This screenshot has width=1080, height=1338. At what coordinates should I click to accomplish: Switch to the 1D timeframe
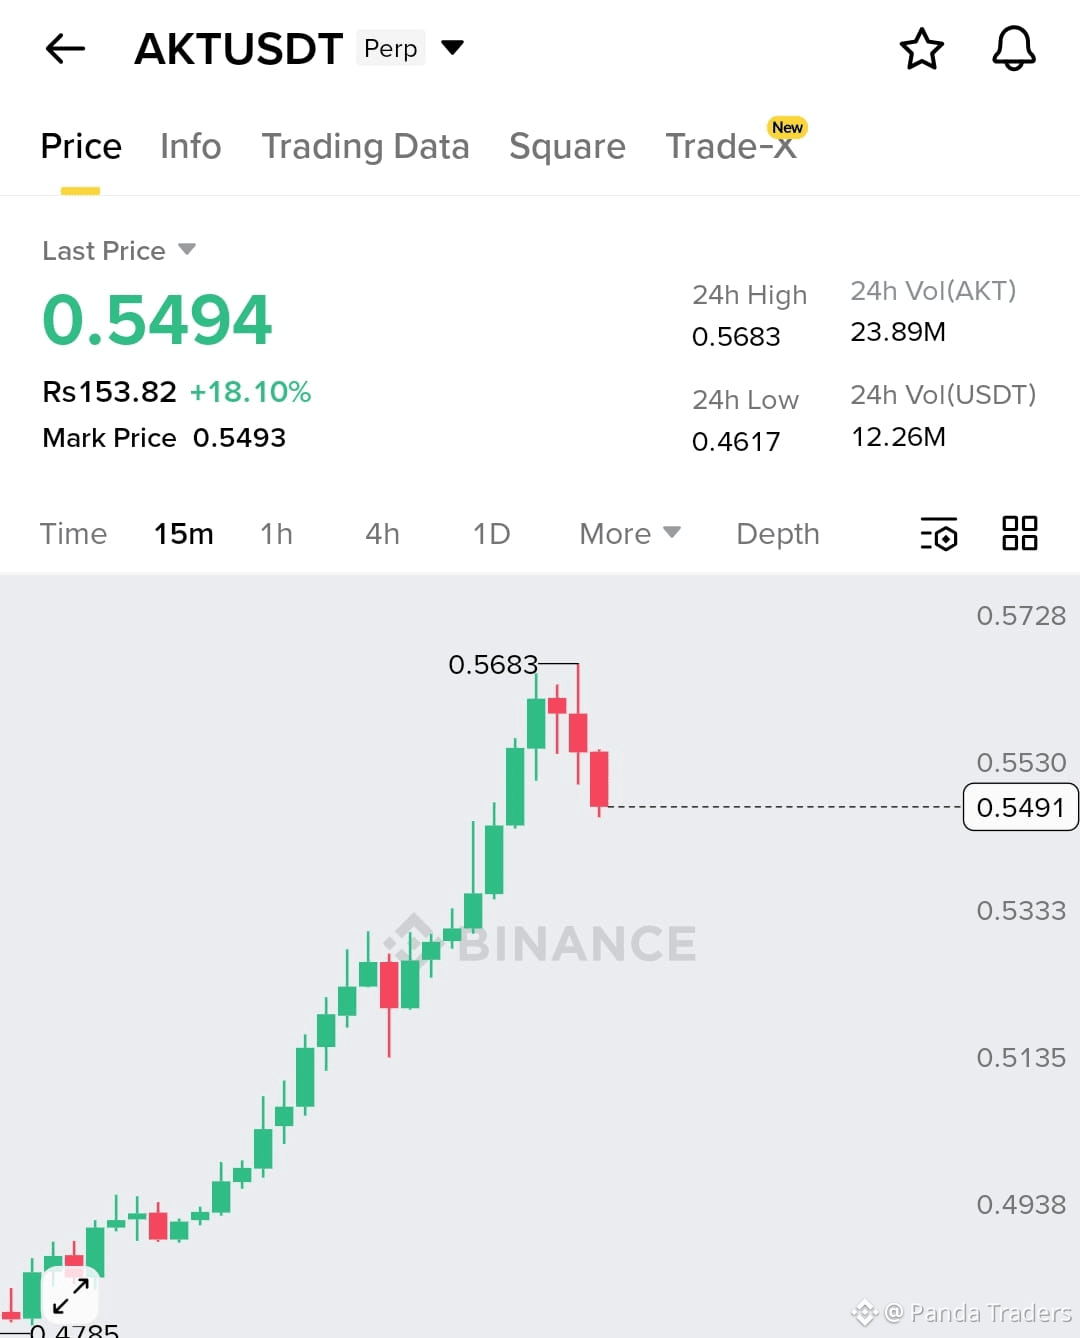coord(490,534)
